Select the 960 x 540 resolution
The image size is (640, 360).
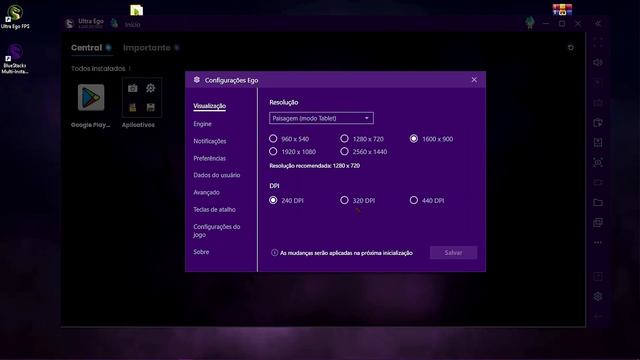click(x=289, y=139)
